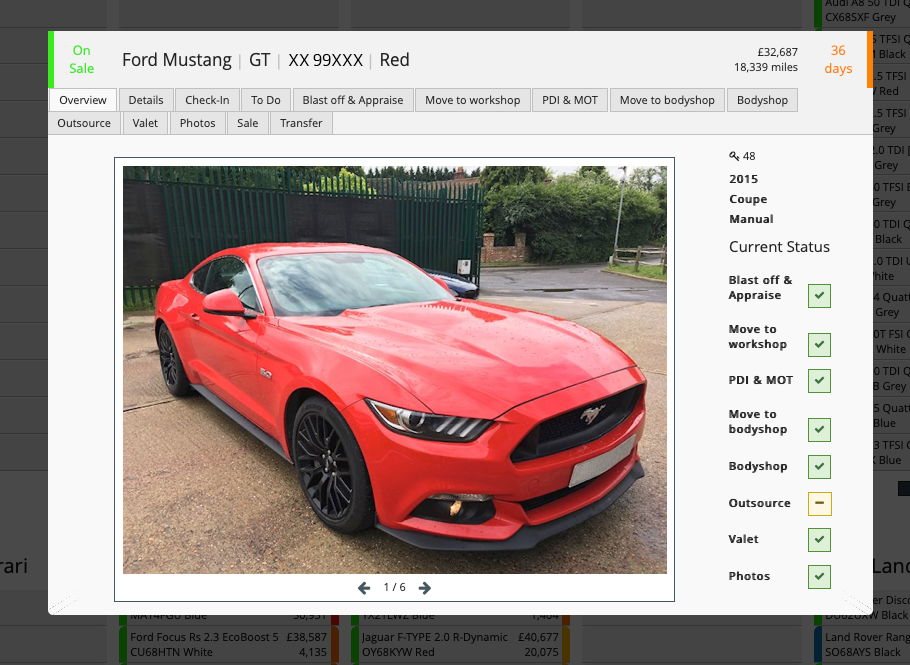
Task: Open Ford Focus Rs card in background list
Action: [229, 644]
